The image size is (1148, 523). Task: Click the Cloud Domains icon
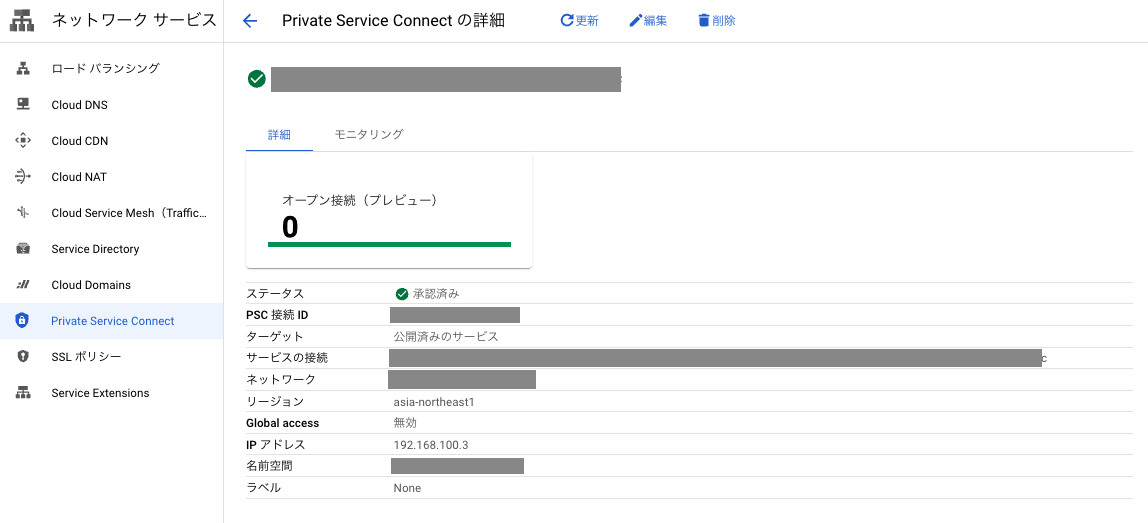(23, 284)
